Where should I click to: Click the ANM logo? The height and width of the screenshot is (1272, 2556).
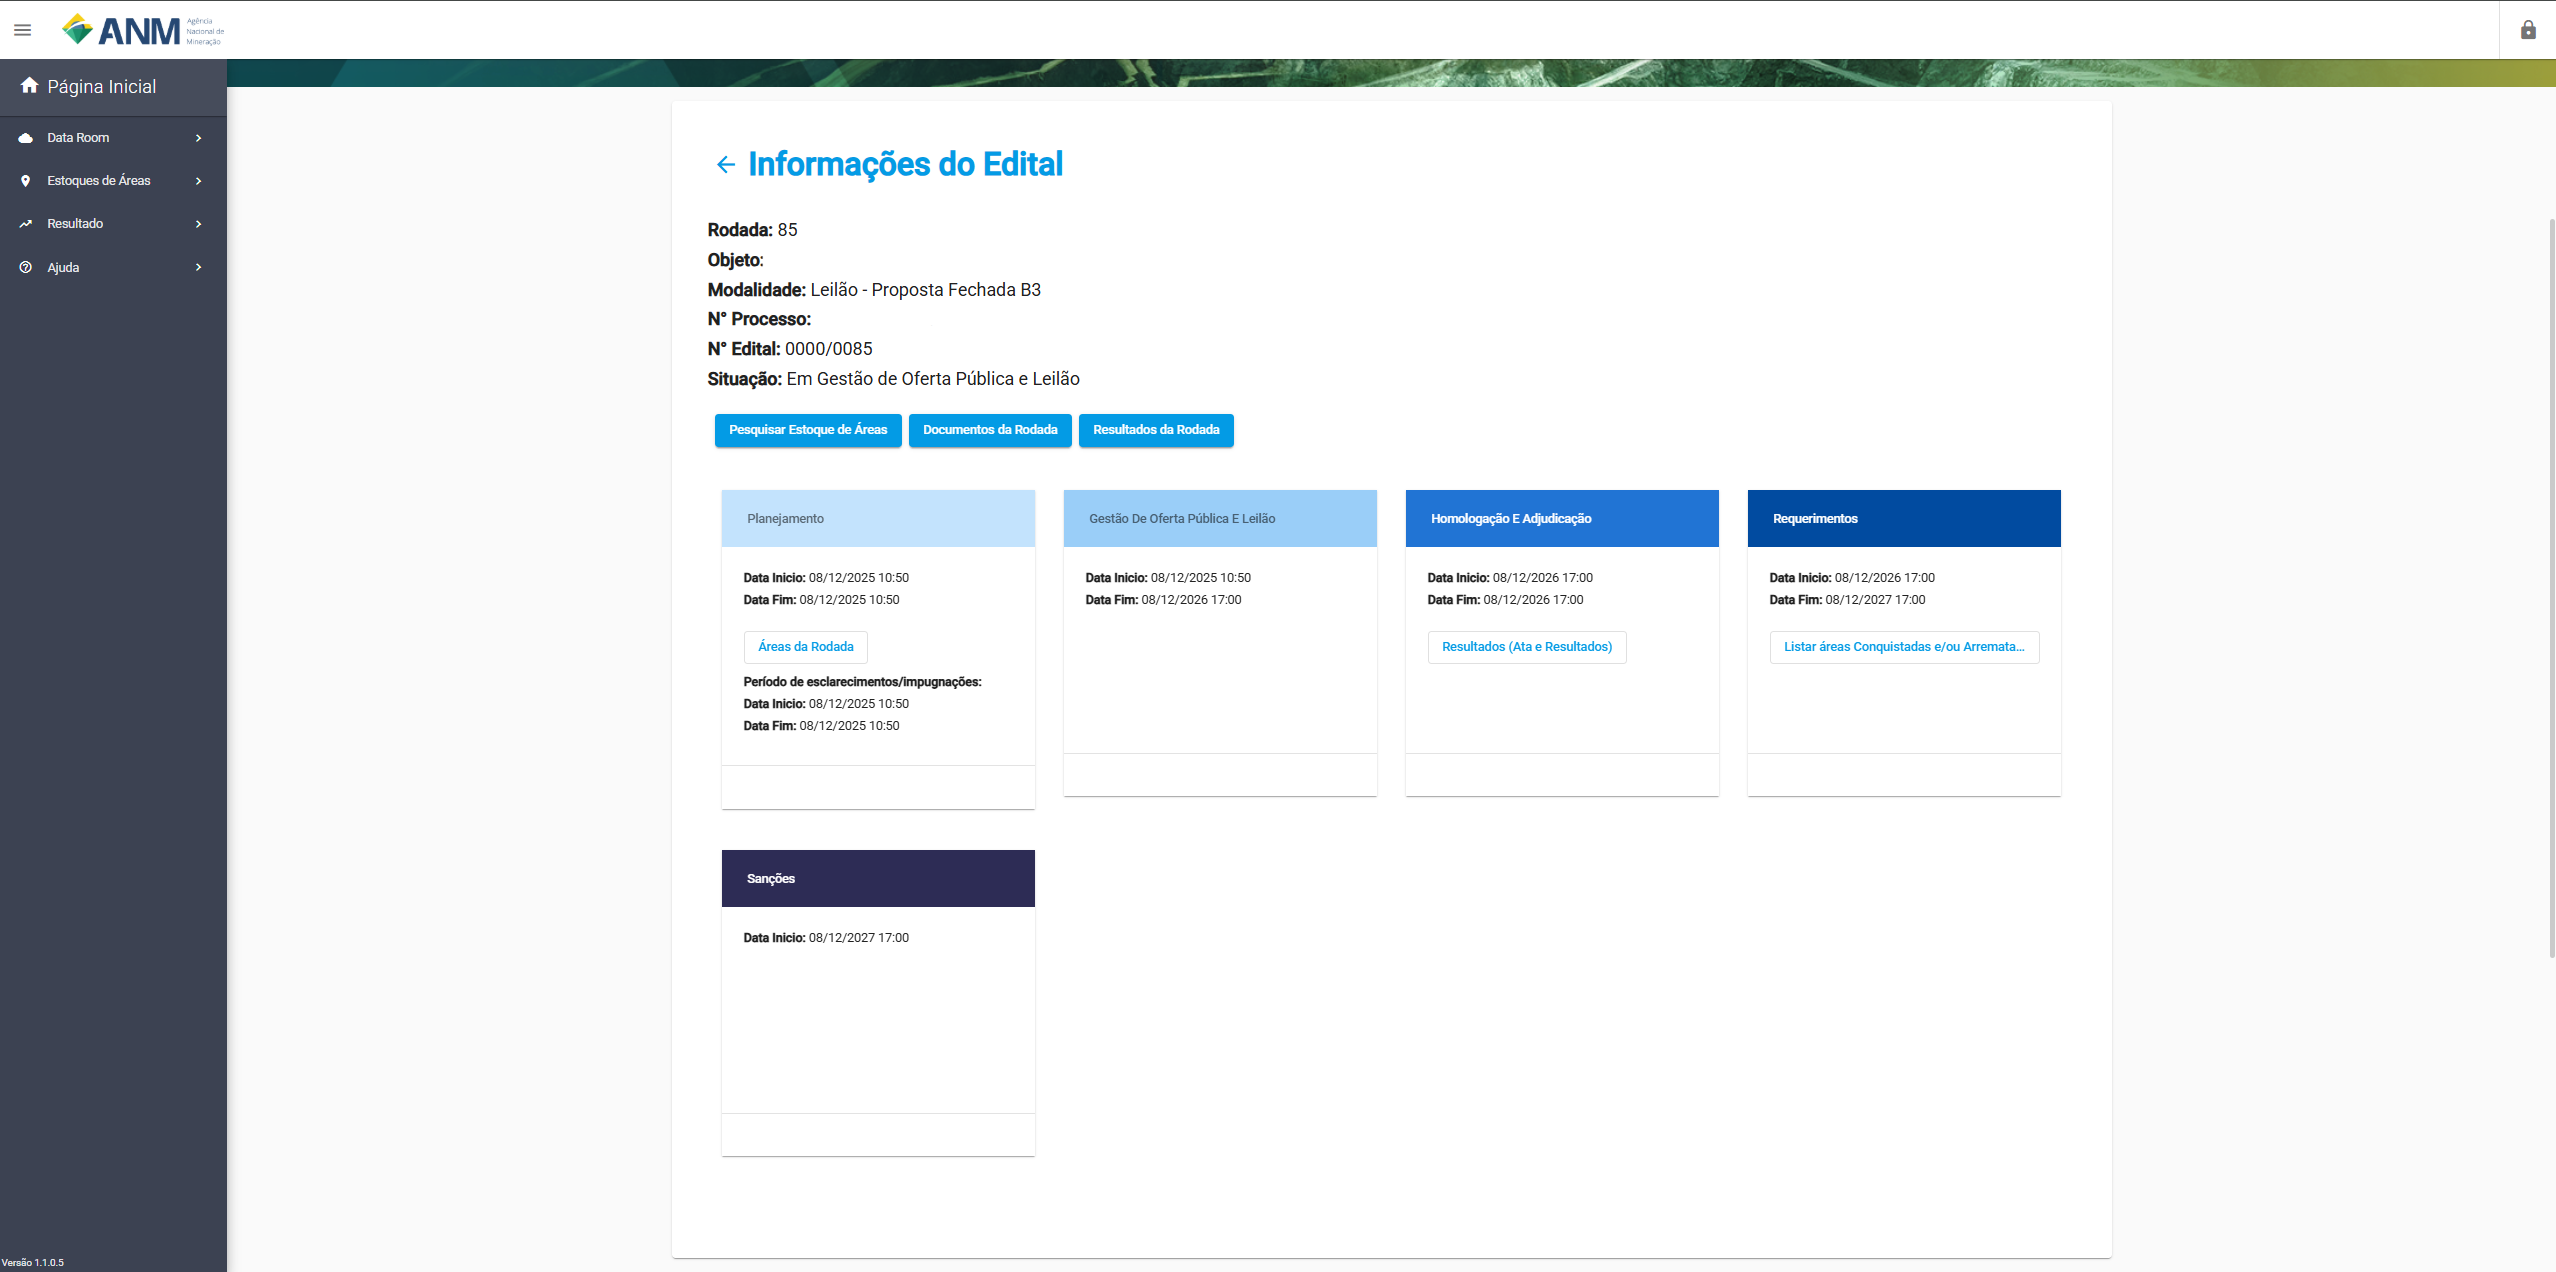142,30
